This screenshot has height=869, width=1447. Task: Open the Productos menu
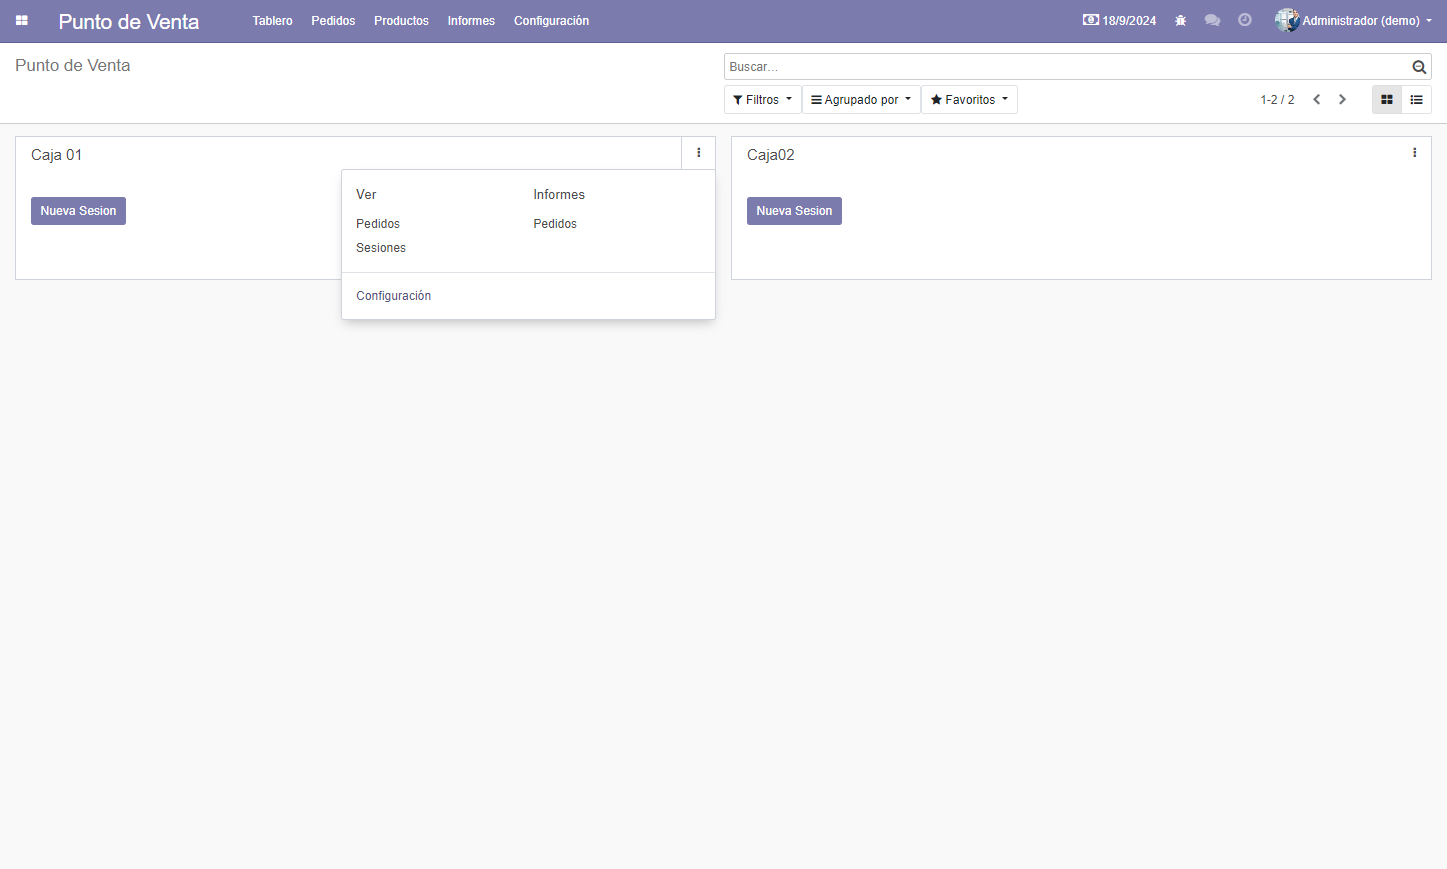401,21
